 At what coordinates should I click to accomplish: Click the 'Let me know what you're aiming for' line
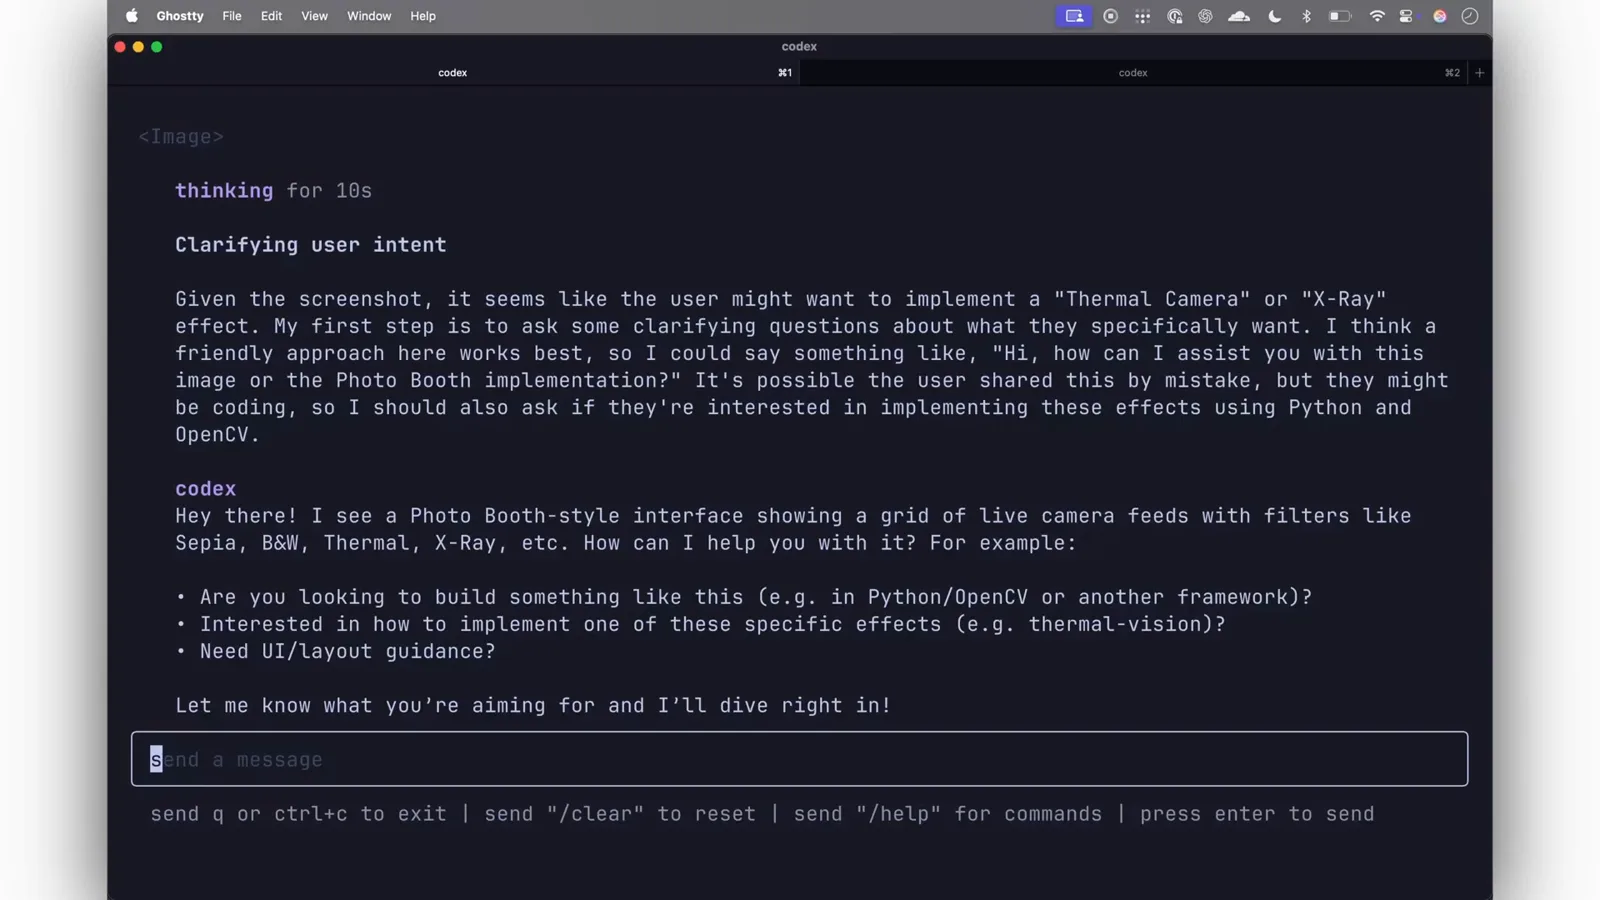pos(533,706)
